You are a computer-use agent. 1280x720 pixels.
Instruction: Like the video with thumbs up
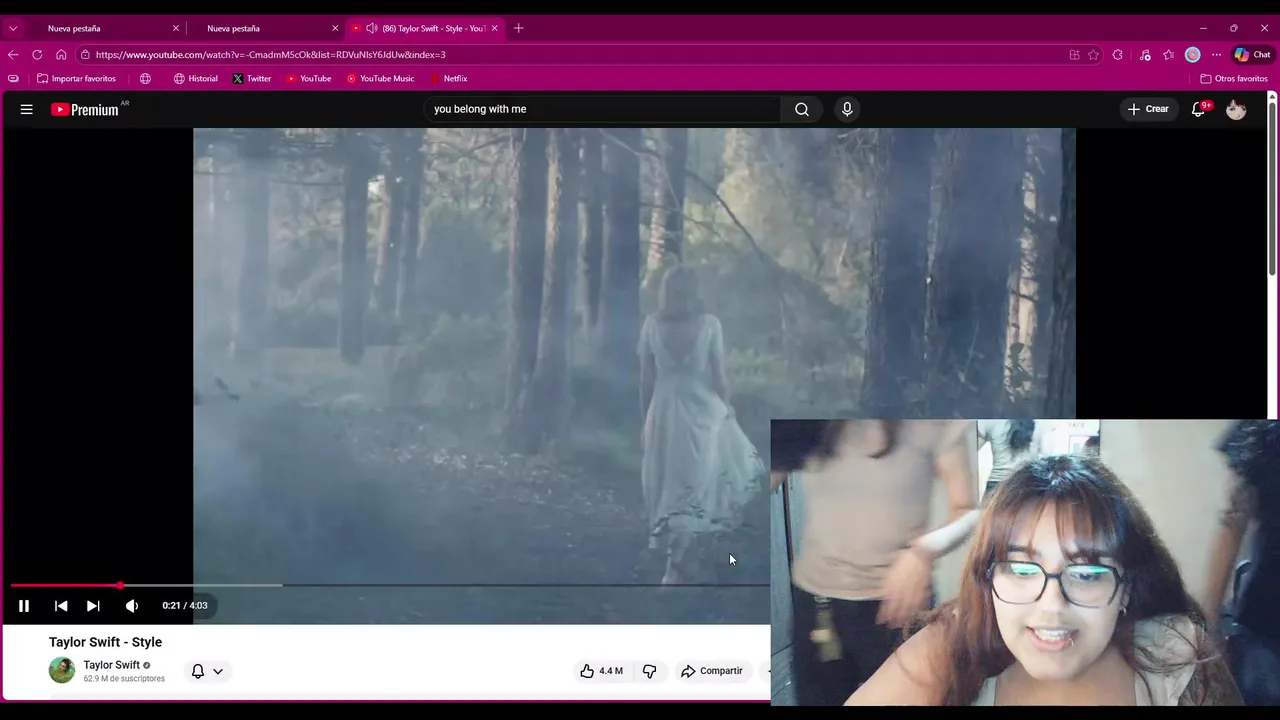click(x=602, y=671)
